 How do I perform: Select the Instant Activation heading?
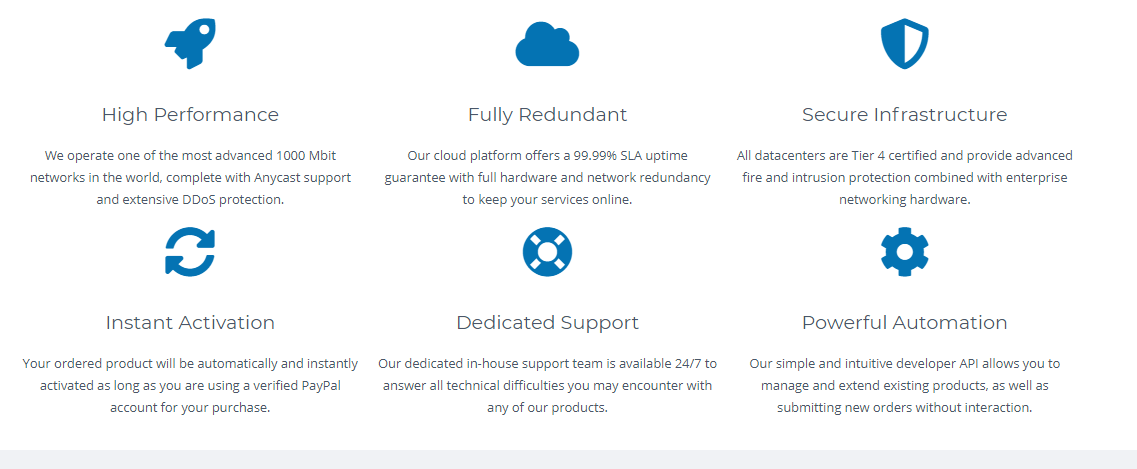click(x=190, y=323)
